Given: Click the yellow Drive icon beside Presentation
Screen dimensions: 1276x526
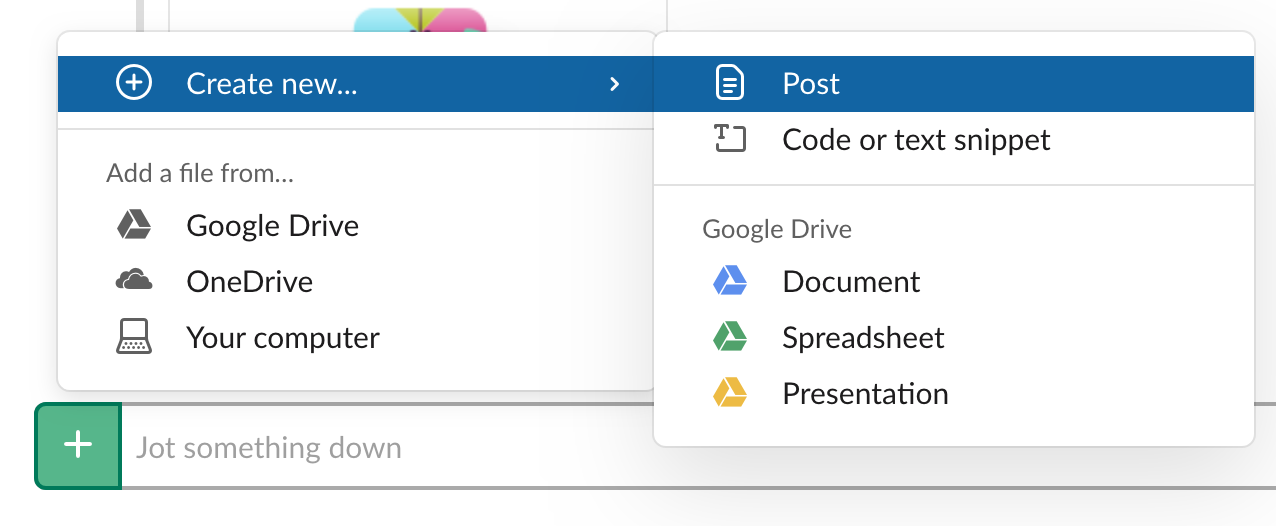Looking at the screenshot, I should (730, 394).
